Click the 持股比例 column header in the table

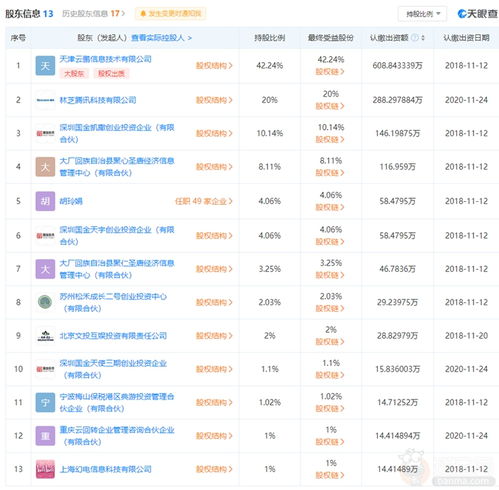coord(270,38)
